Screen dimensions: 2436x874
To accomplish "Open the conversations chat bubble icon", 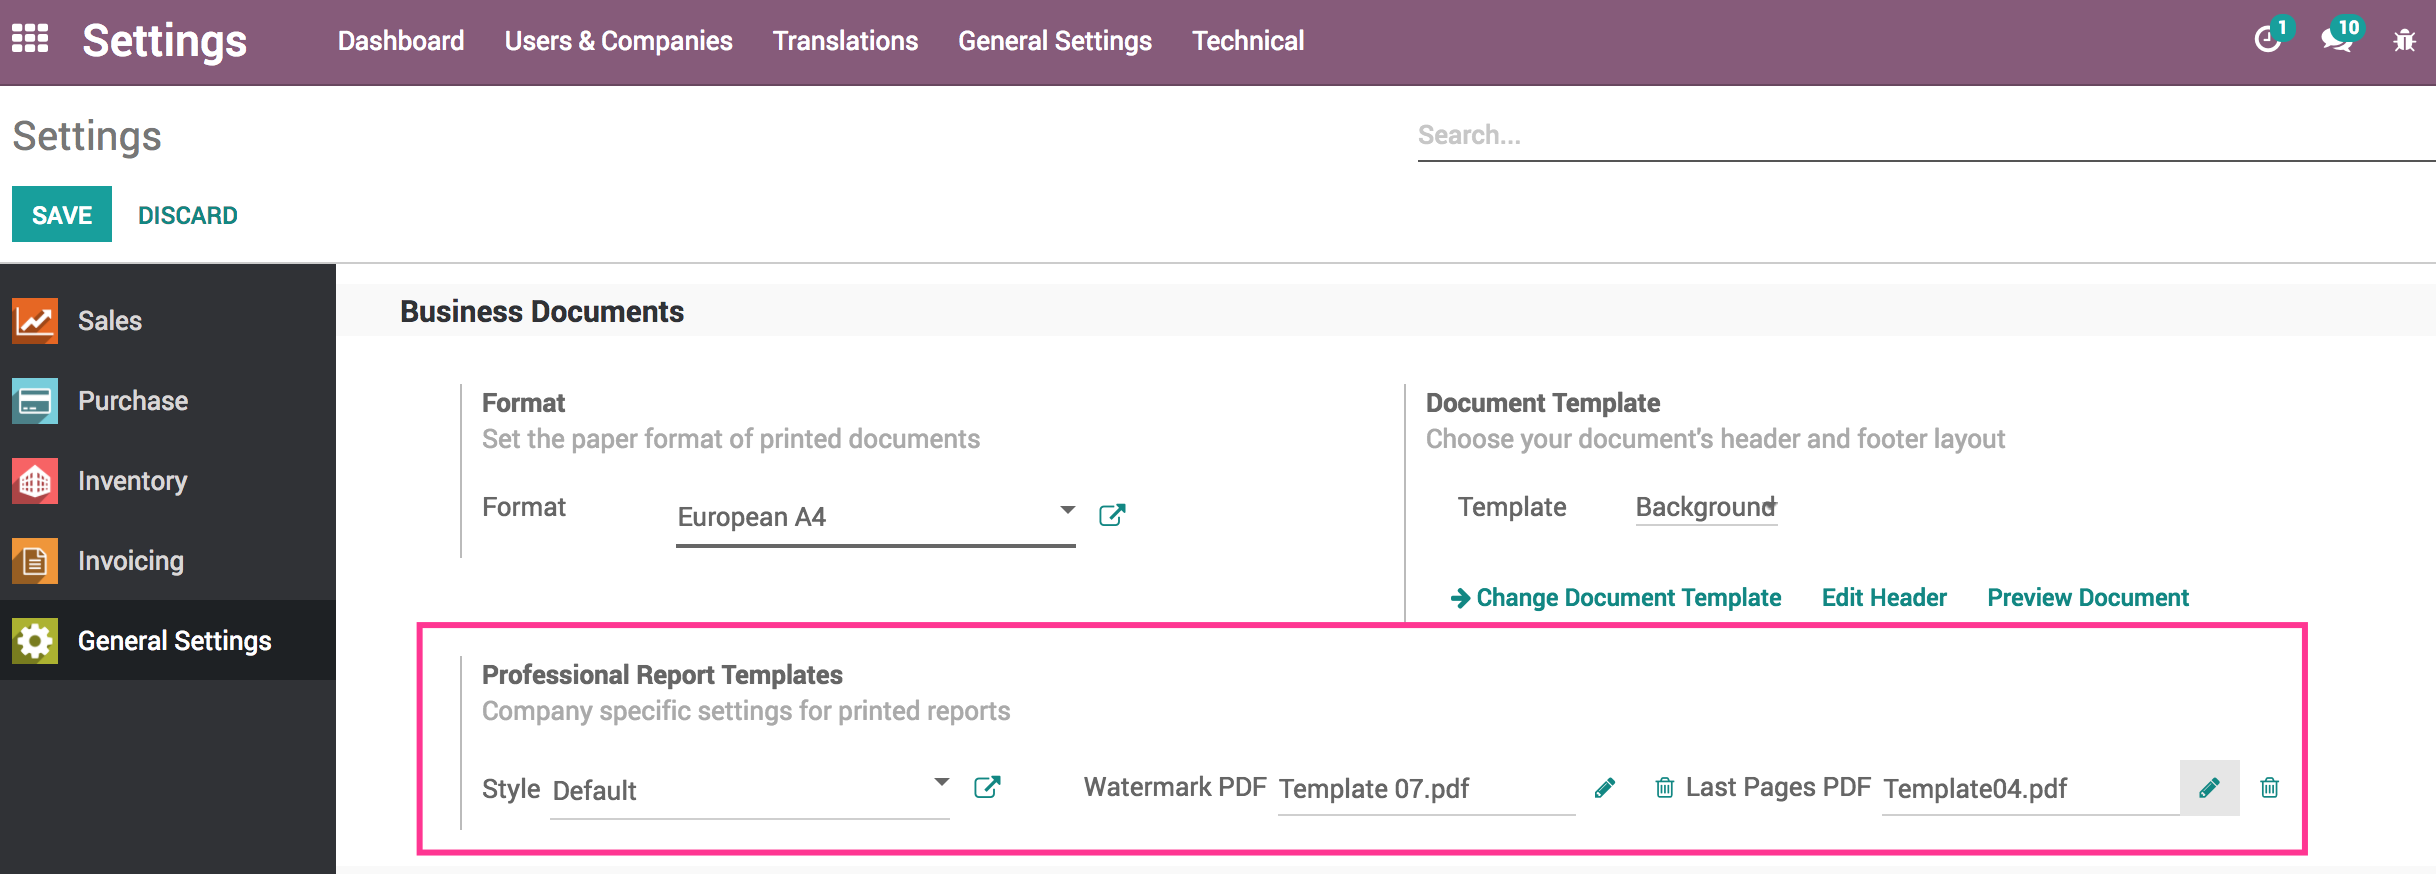I will [2337, 40].
